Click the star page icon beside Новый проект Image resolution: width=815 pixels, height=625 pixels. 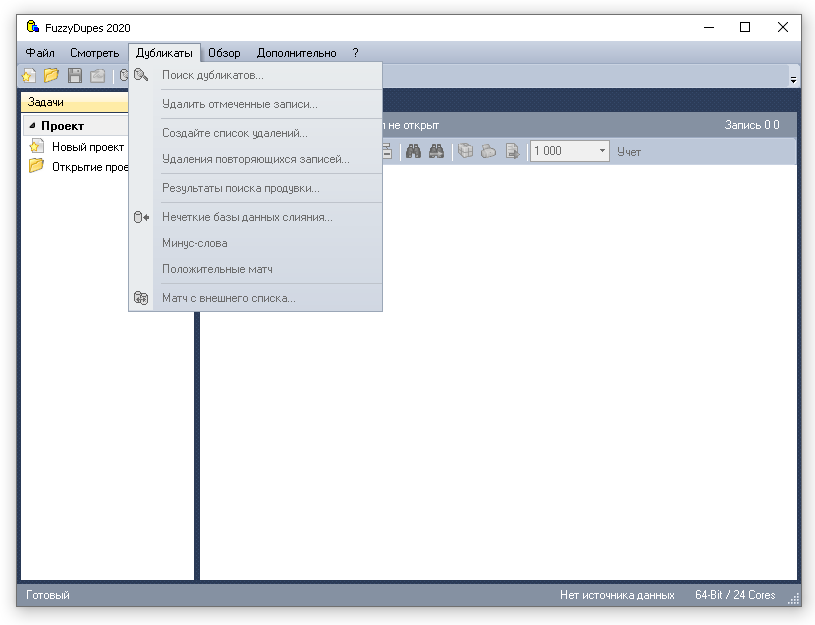(36, 147)
